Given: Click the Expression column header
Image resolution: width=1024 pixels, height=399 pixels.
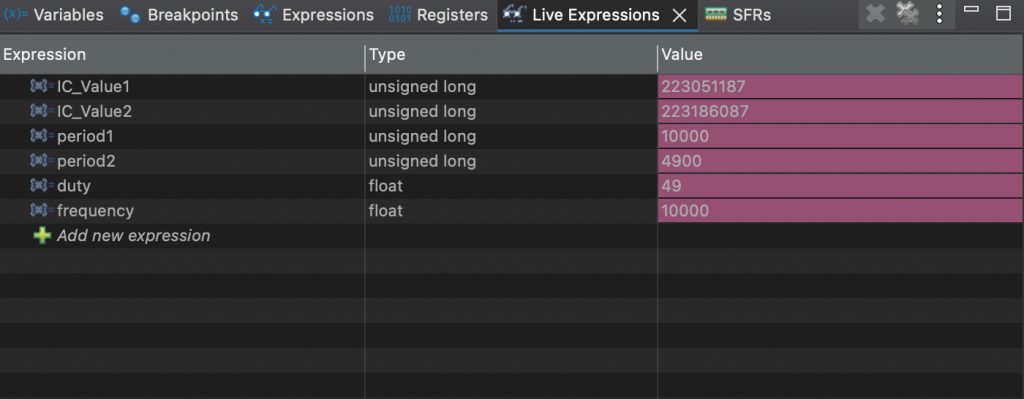Looking at the screenshot, I should coord(182,55).
